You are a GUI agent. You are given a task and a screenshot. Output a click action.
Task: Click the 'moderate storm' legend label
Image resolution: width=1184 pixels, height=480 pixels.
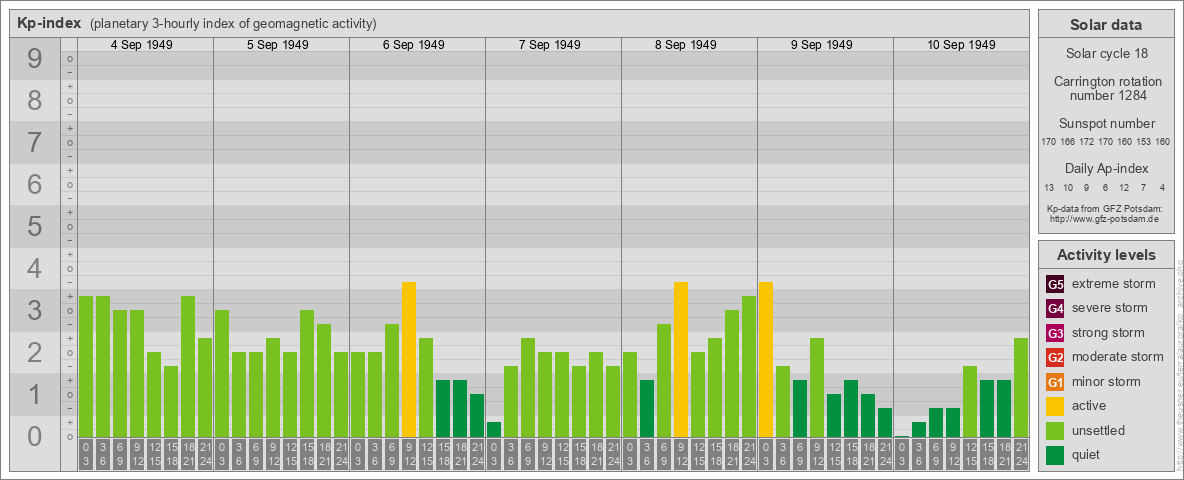coord(1118,357)
